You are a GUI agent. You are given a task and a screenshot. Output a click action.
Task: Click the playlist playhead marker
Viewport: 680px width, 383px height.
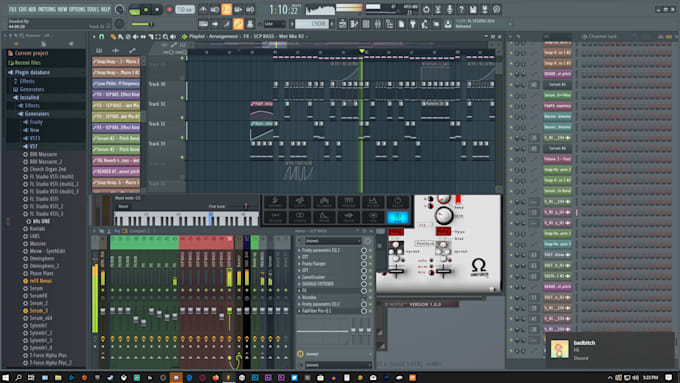[x=362, y=52]
